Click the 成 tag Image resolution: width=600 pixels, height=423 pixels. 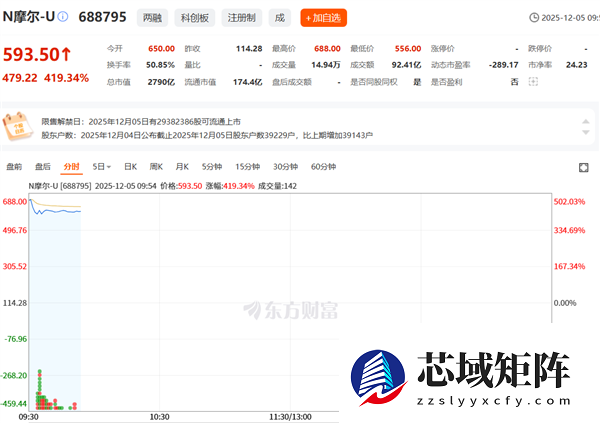[280, 18]
